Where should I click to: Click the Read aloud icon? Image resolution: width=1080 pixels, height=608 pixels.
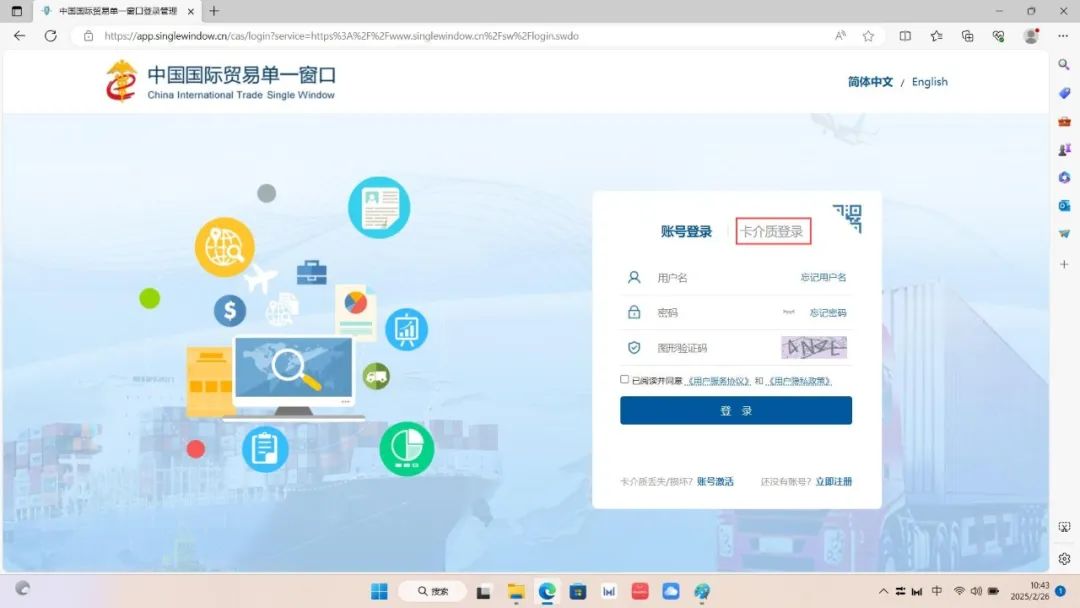[840, 36]
